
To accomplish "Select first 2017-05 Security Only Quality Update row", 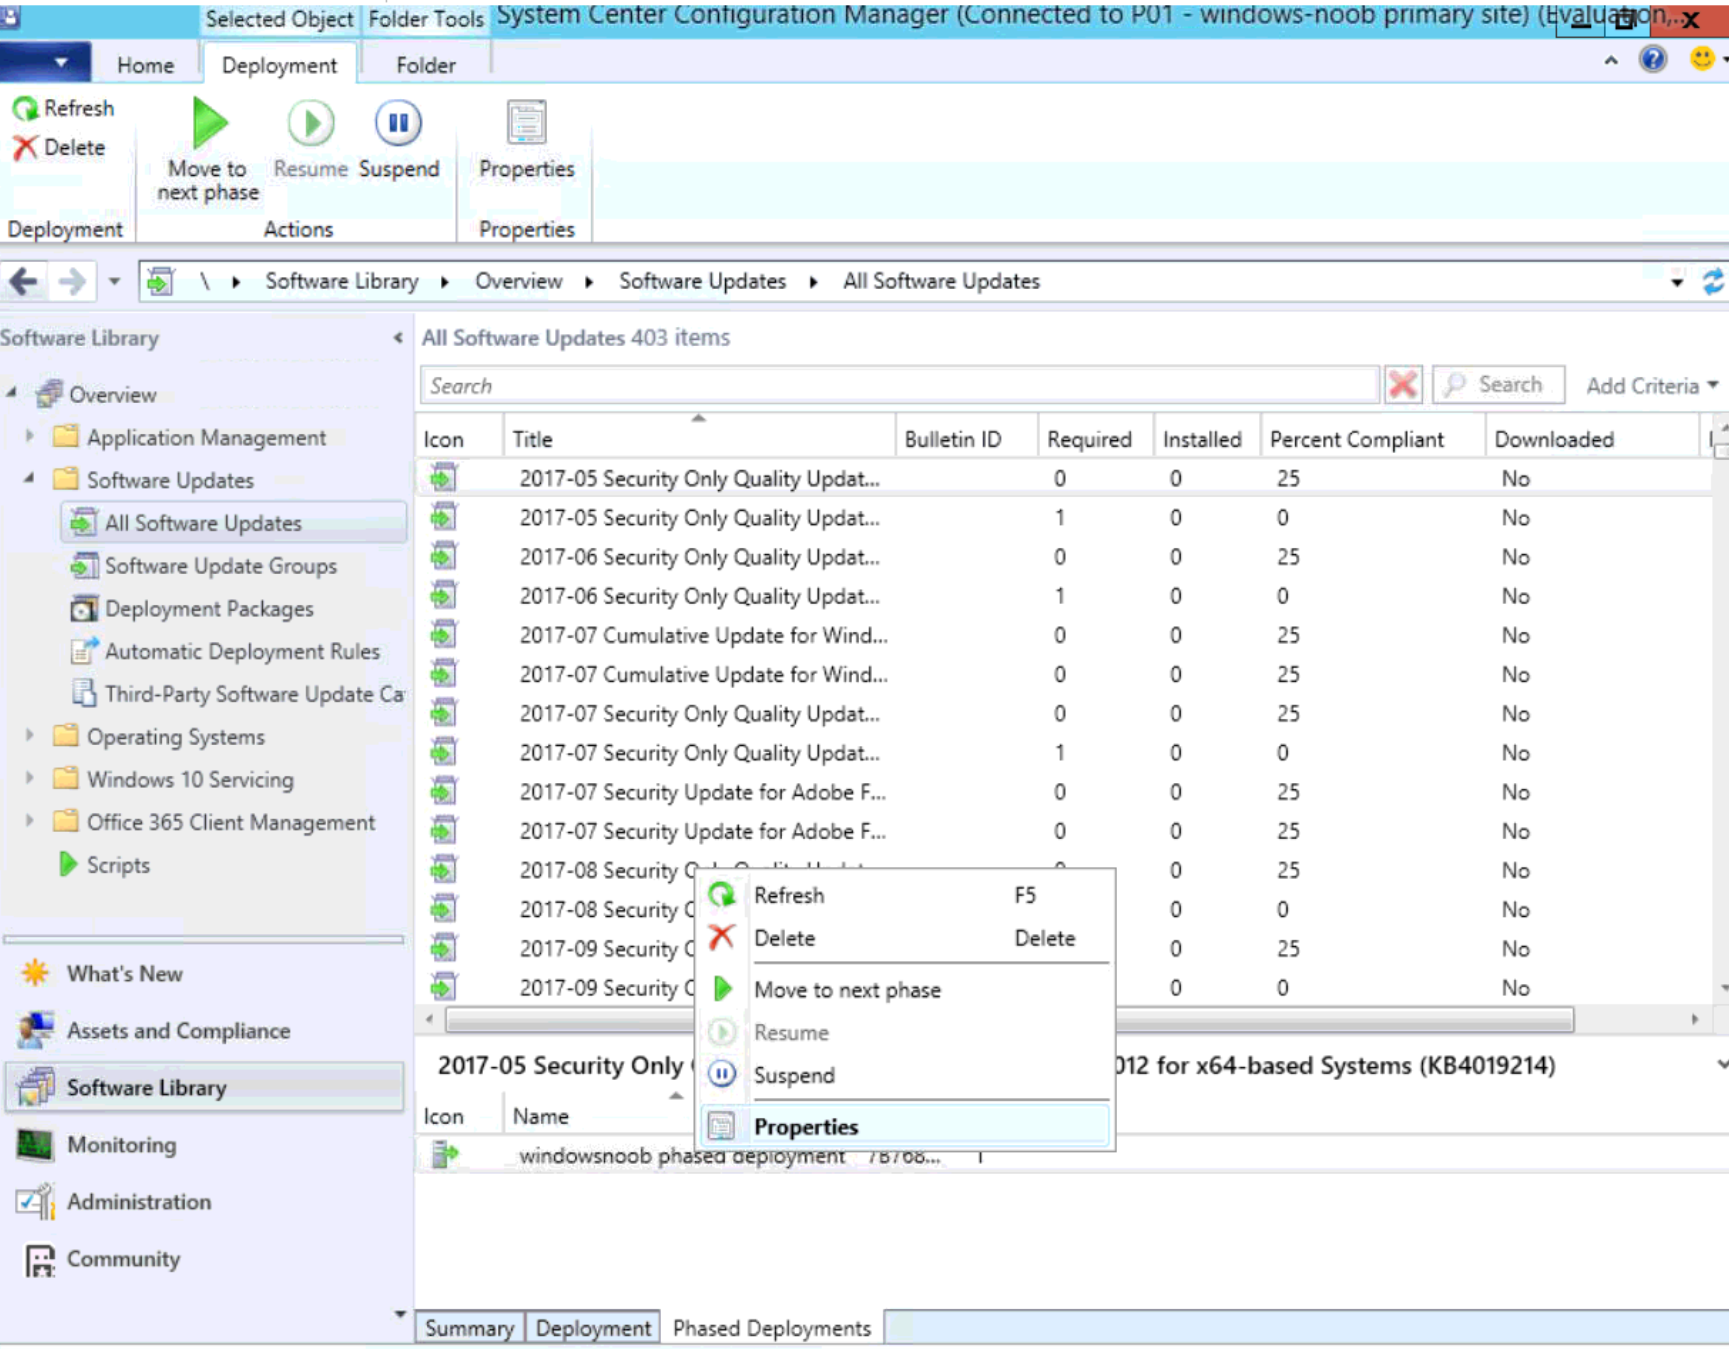I will 1063,479.
